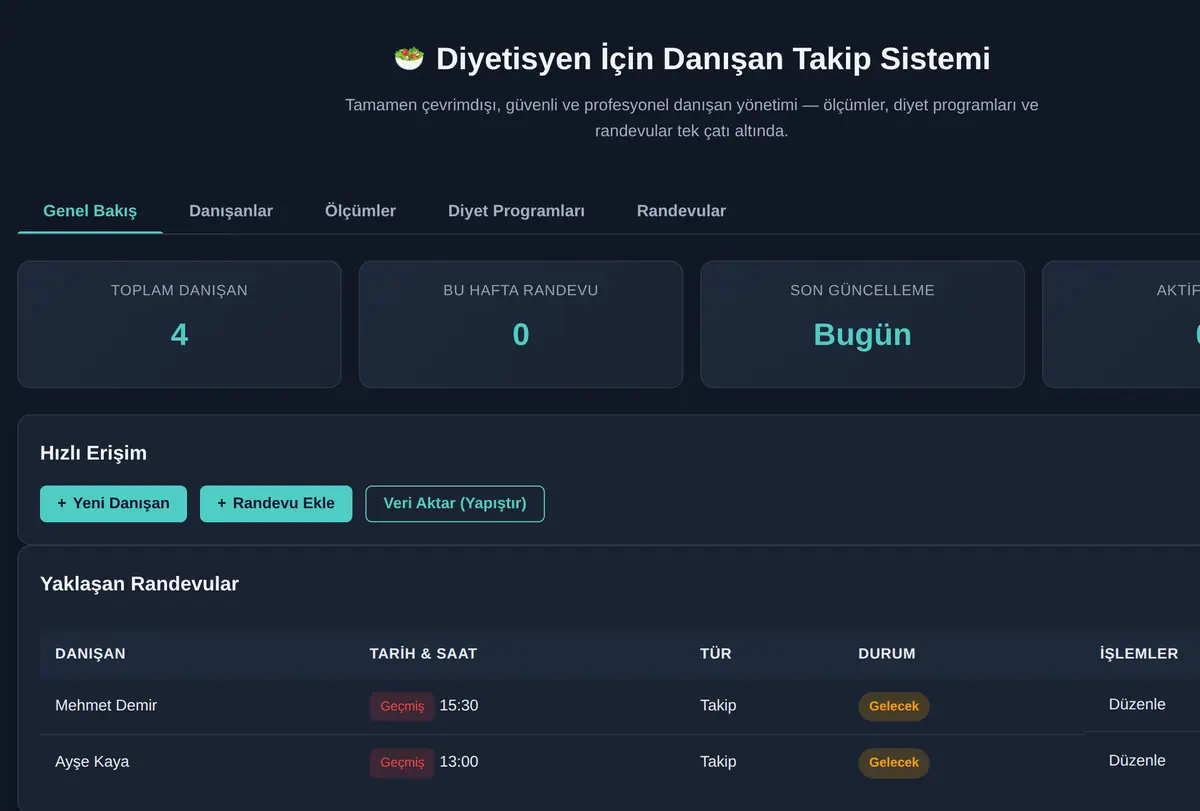1200x811 pixels.
Task: Click the 13:00 appointment time
Action: (x=459, y=762)
